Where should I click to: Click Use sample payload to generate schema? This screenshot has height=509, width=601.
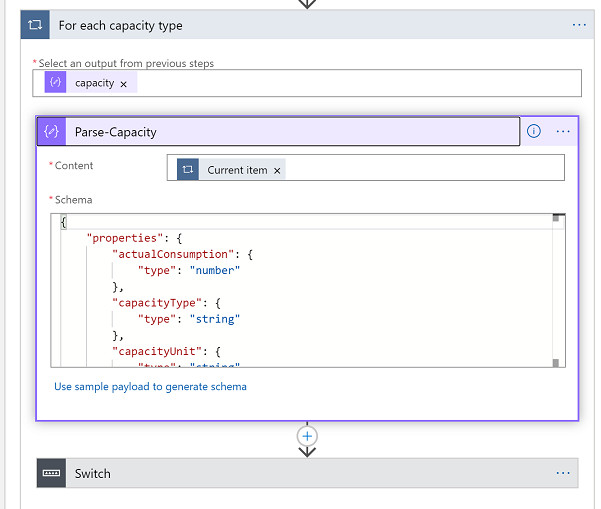click(150, 386)
